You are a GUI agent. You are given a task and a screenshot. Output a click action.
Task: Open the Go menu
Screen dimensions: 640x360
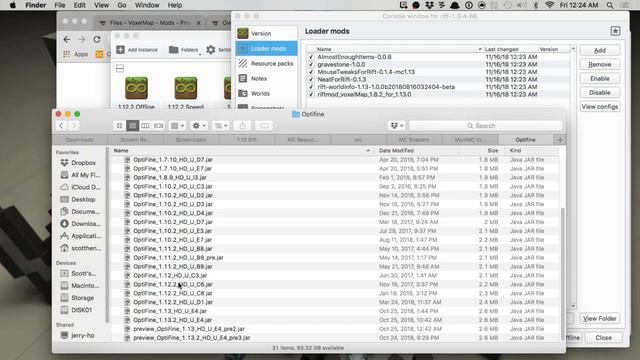click(122, 5)
